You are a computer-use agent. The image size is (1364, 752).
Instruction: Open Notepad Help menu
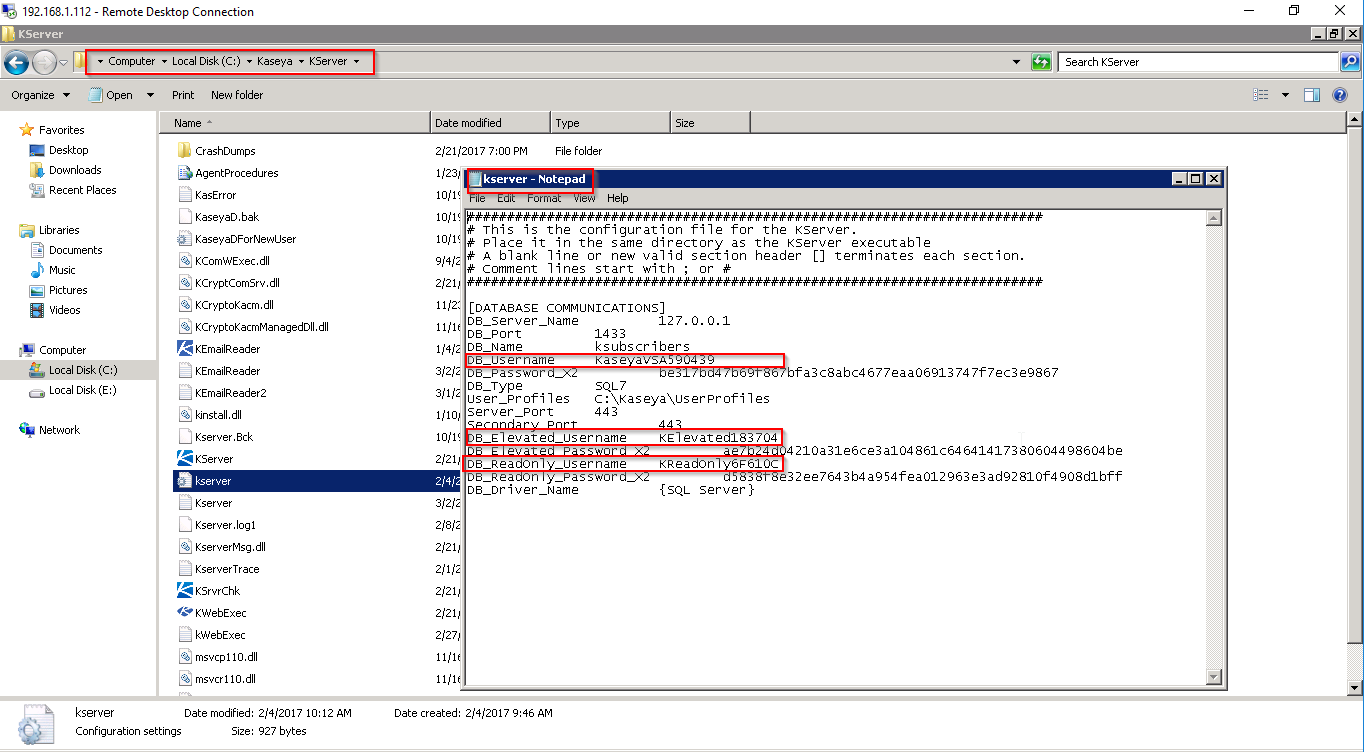[618, 198]
